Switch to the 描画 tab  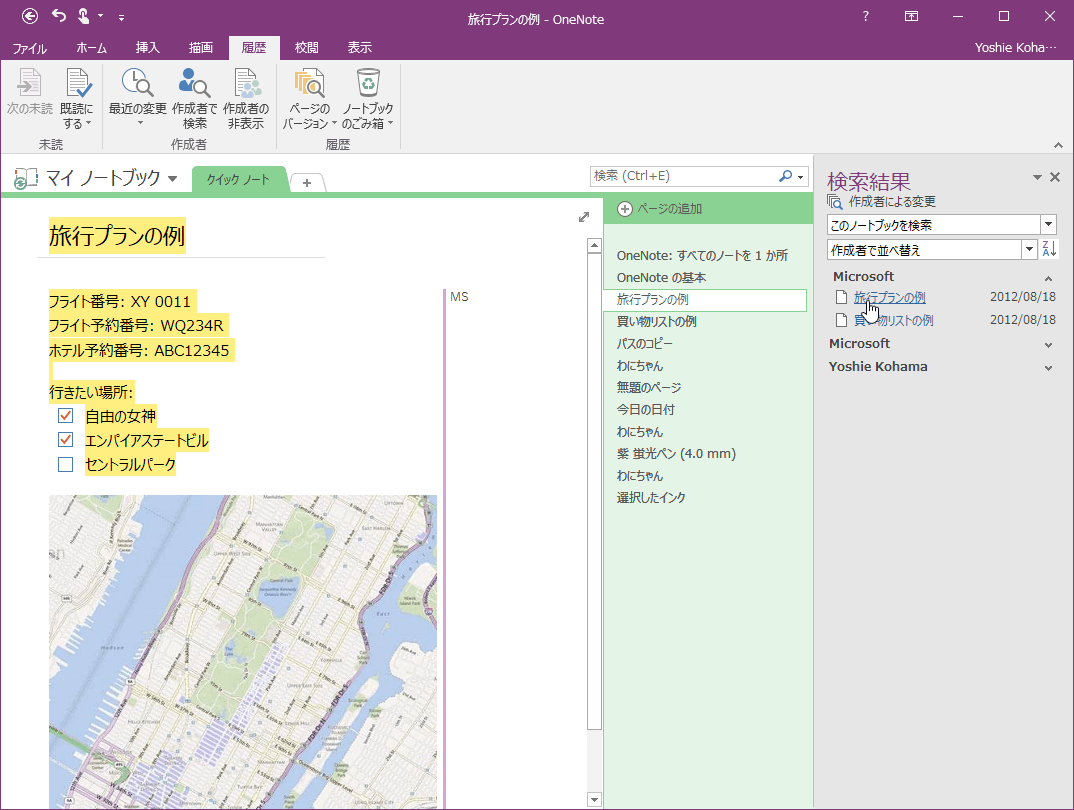[x=201, y=48]
